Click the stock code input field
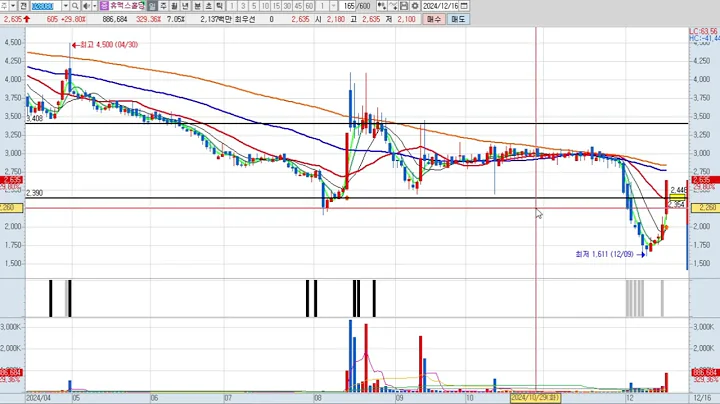The image size is (720, 404). point(46,6)
